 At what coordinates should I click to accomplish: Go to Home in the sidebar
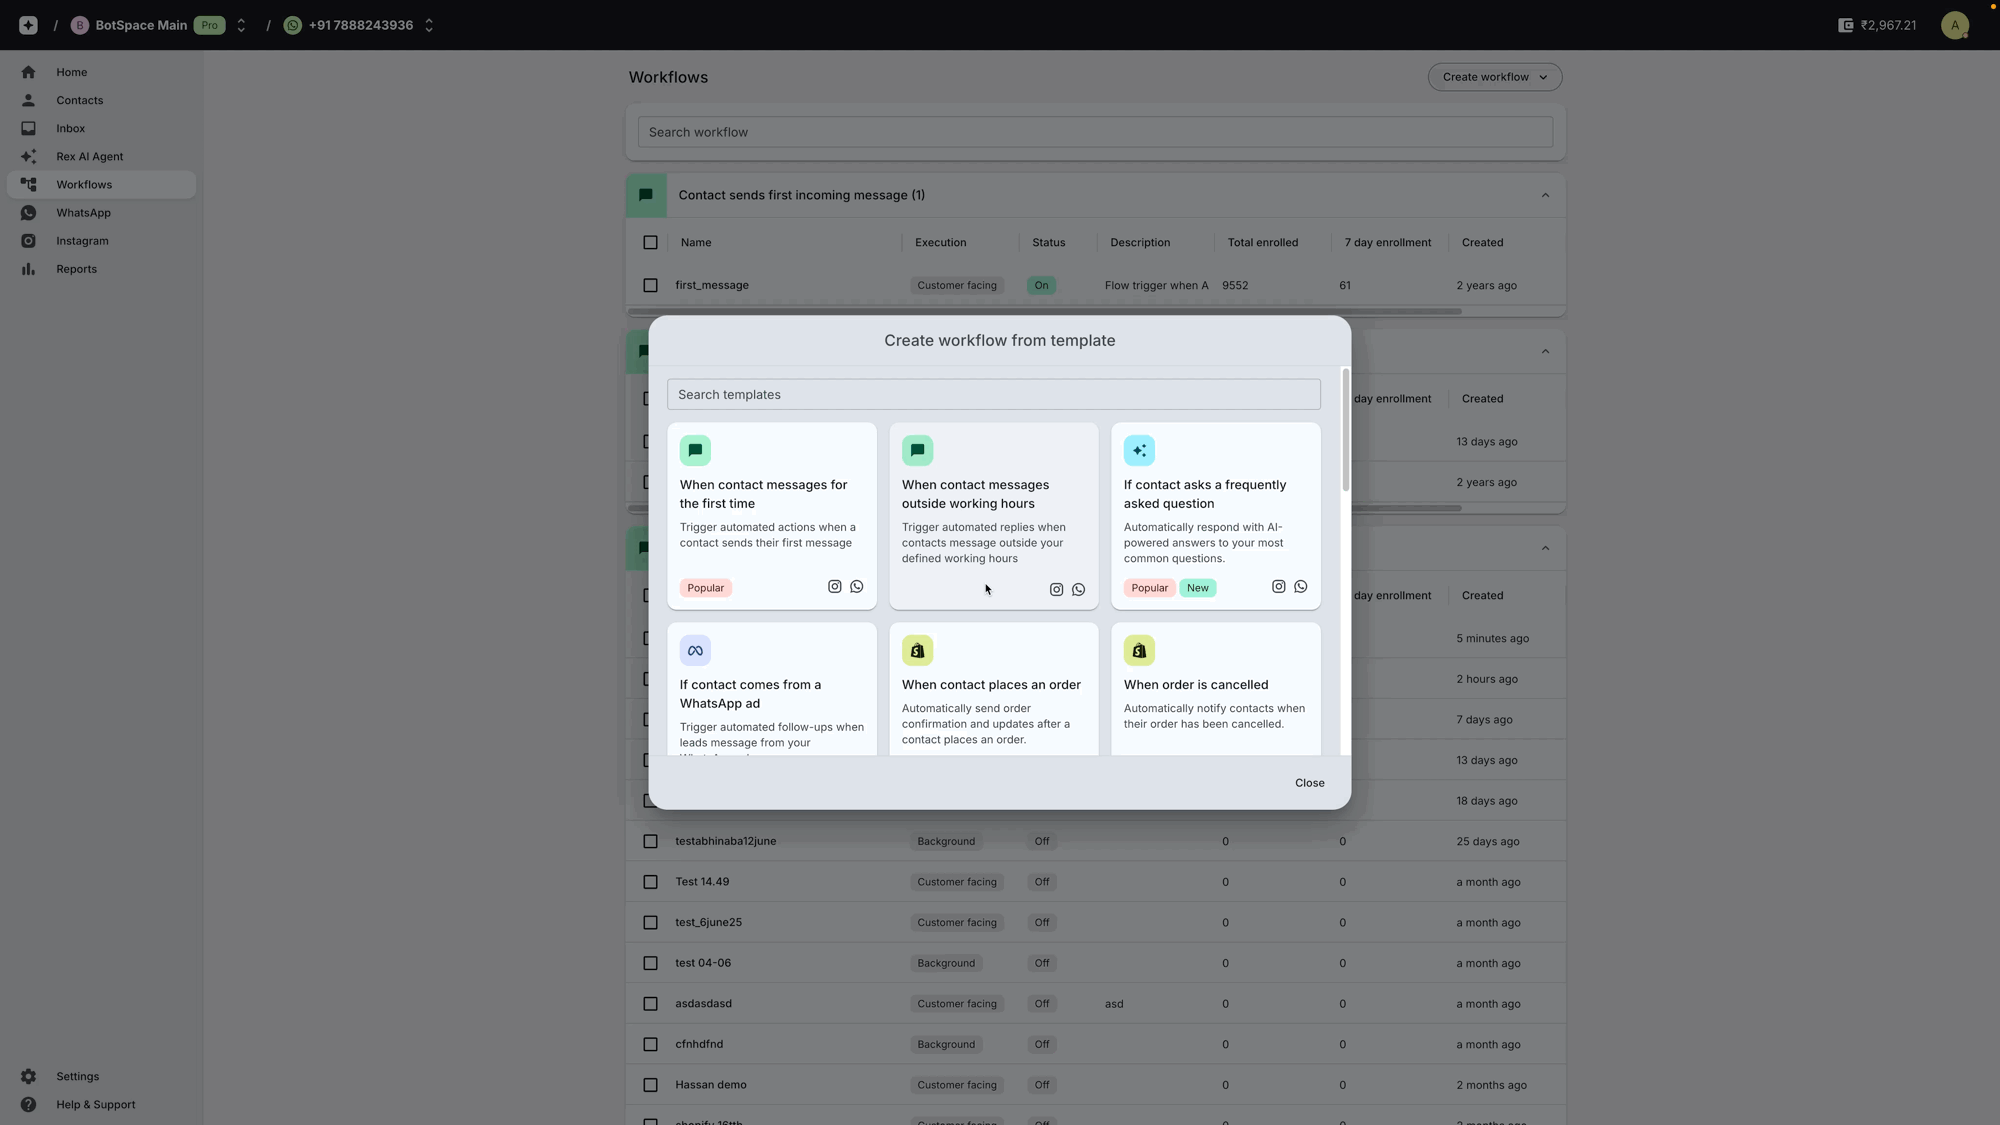click(101, 72)
